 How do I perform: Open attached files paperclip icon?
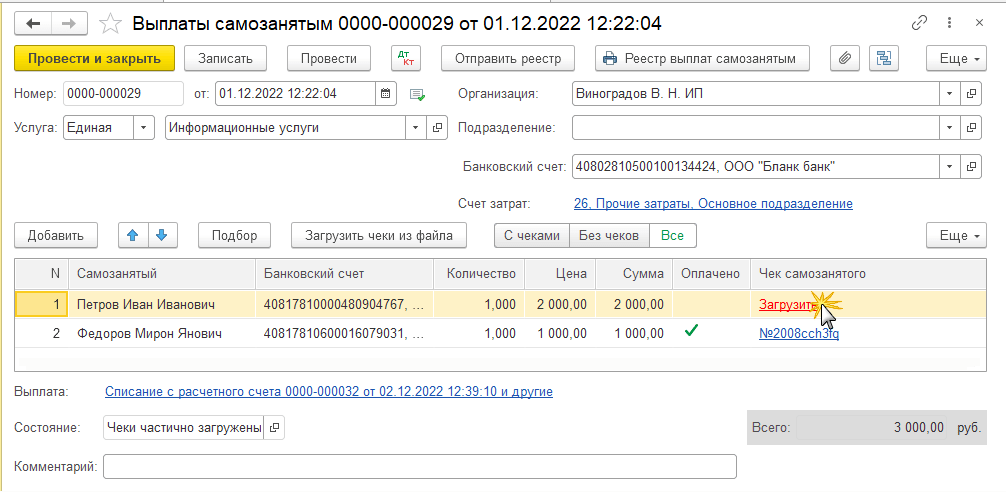coord(844,58)
